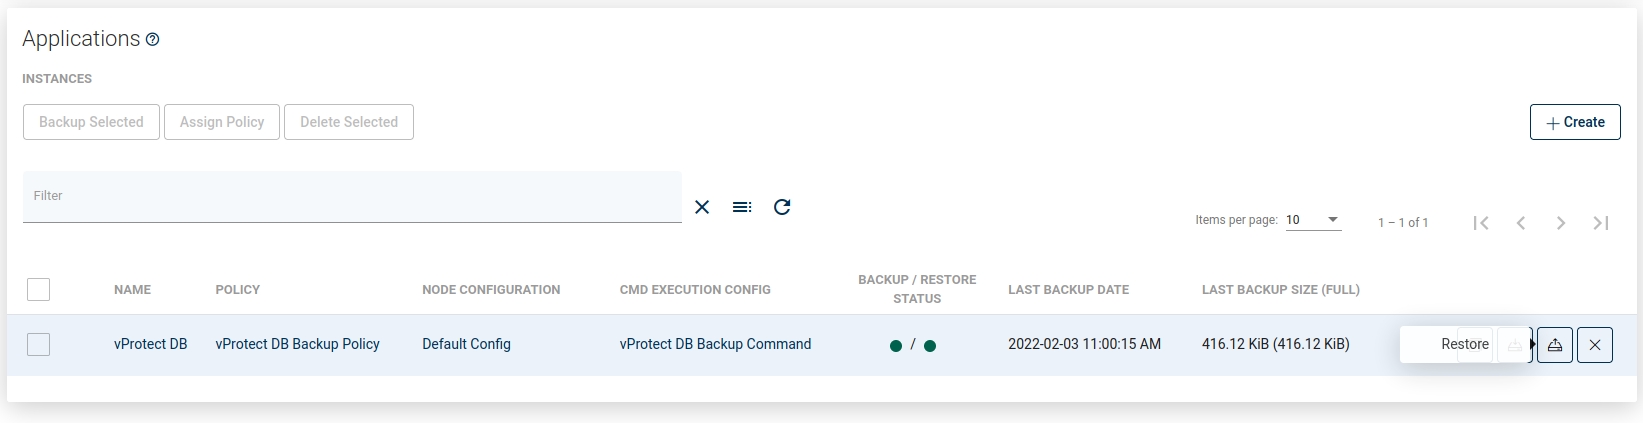Open the column list options icon
Viewport: 1643px width, 423px height.
742,207
